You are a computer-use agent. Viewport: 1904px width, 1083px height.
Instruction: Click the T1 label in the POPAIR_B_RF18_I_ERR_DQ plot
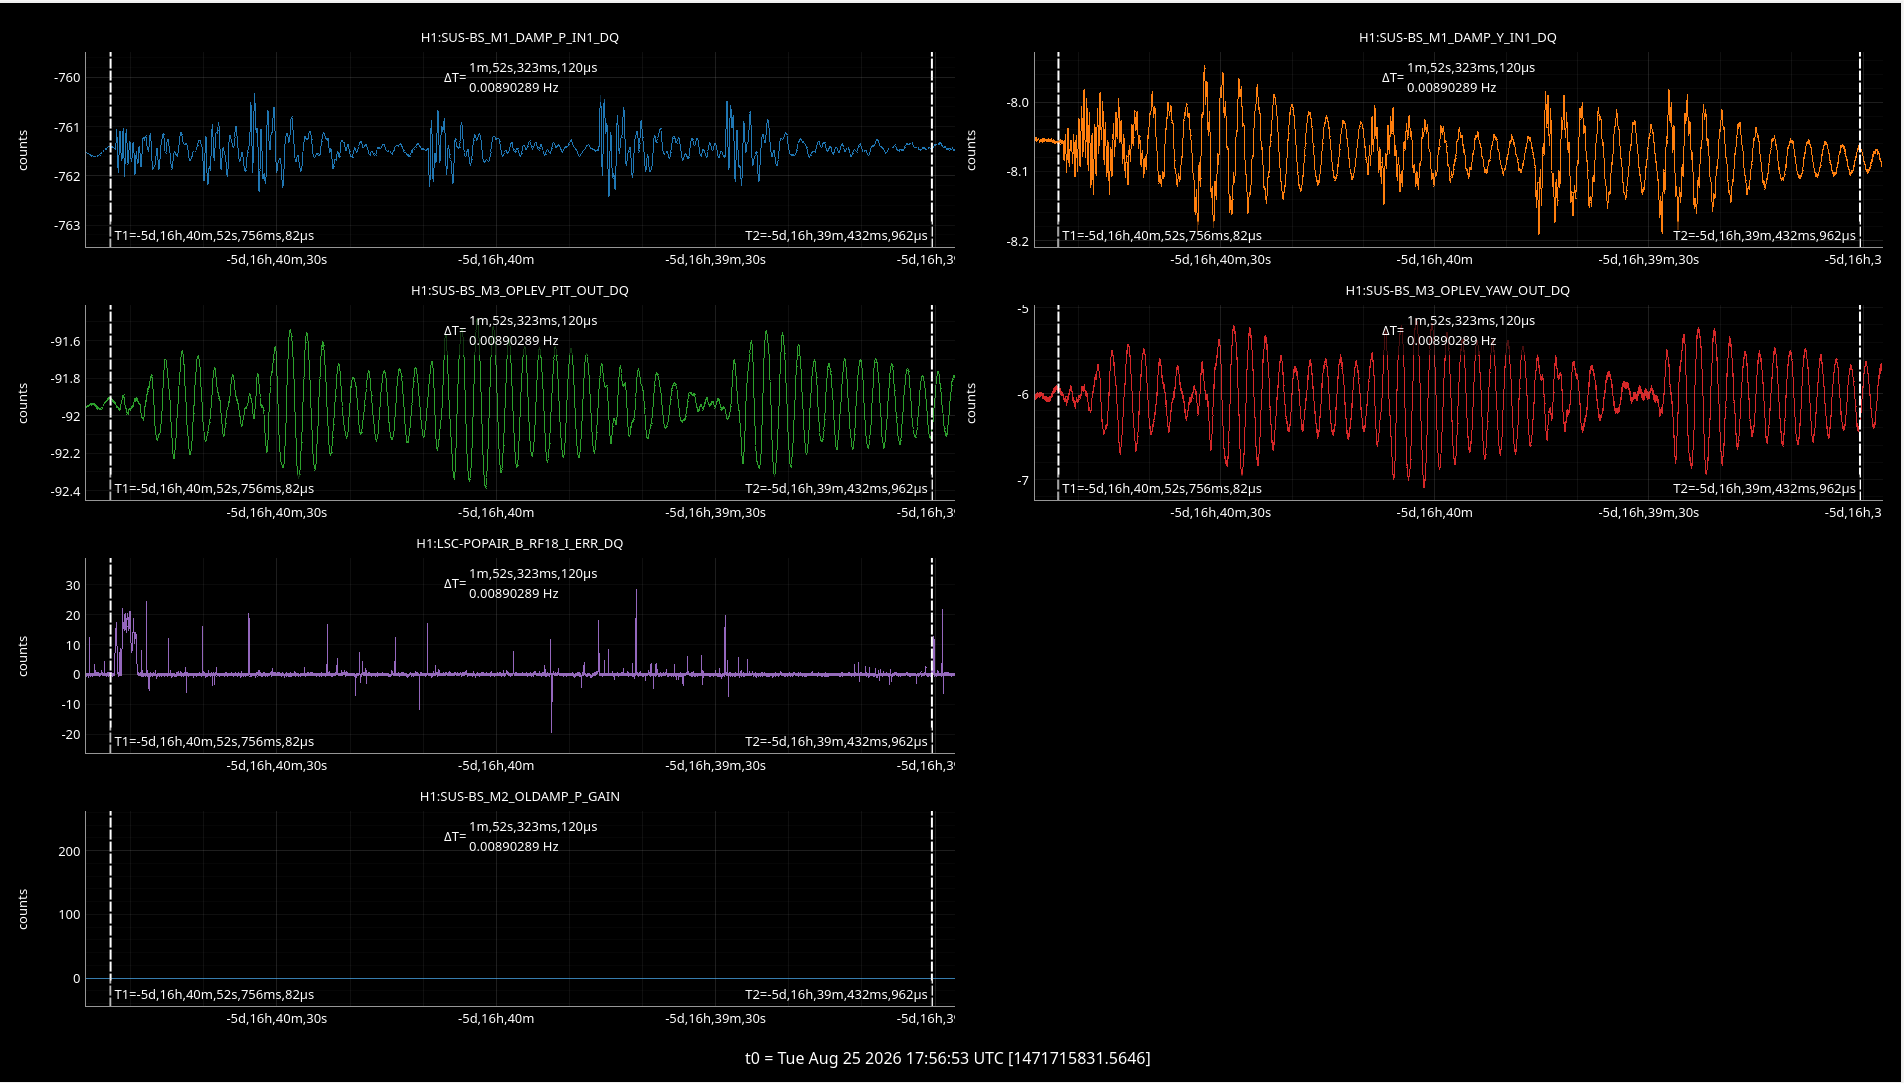pyautogui.click(x=214, y=742)
